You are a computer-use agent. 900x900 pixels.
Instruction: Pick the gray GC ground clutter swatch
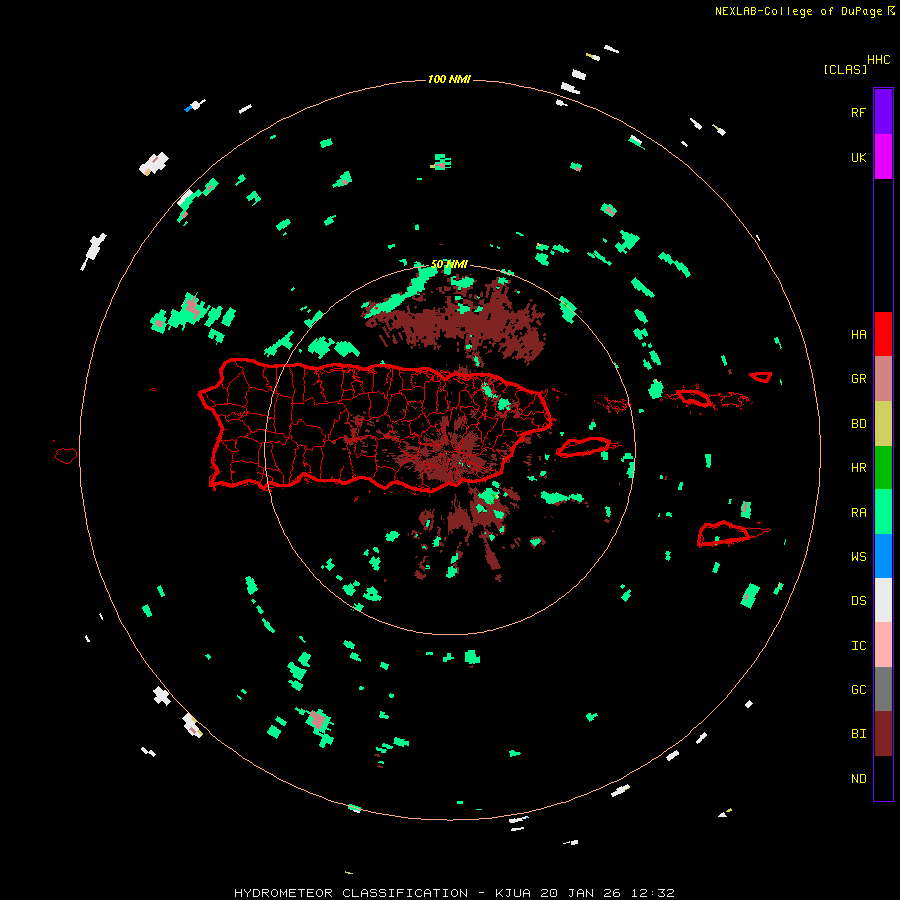pyautogui.click(x=883, y=689)
